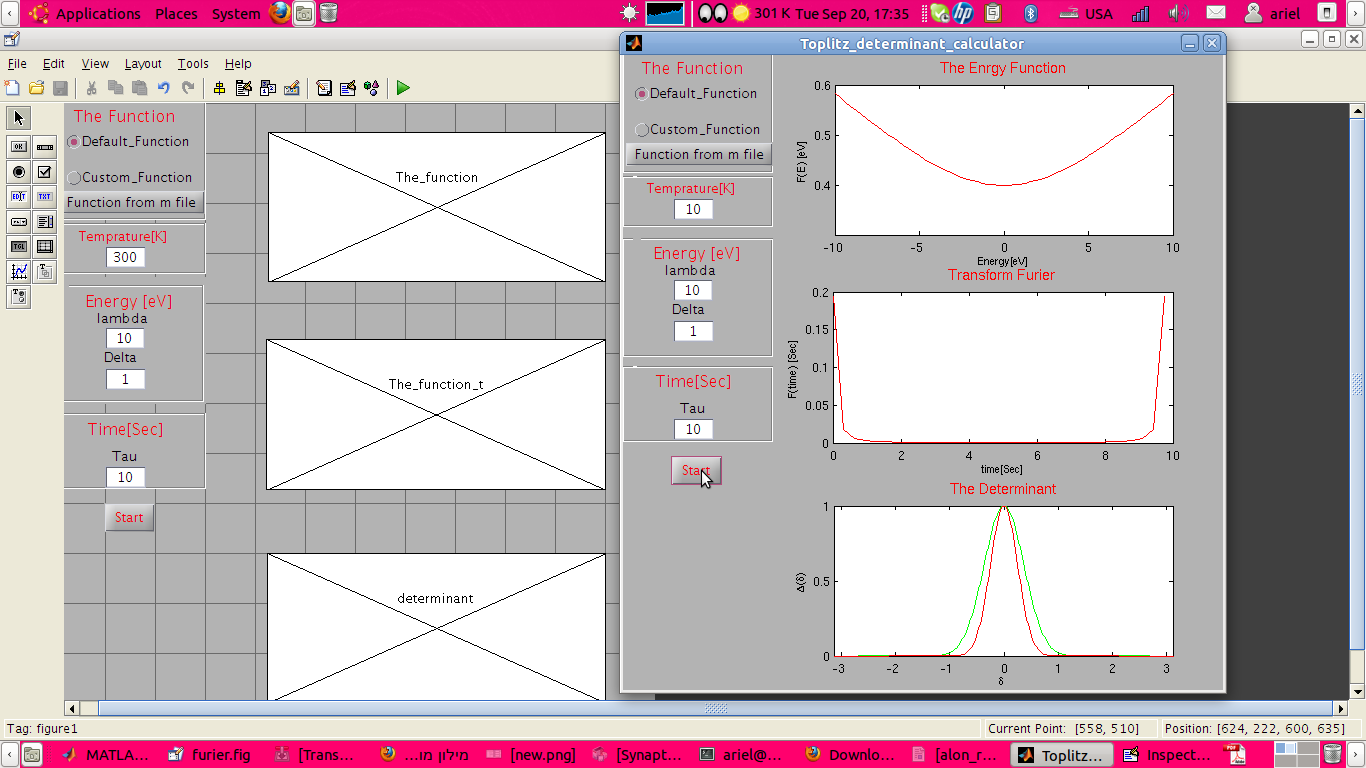Choose the Button Group component tool

19,296
